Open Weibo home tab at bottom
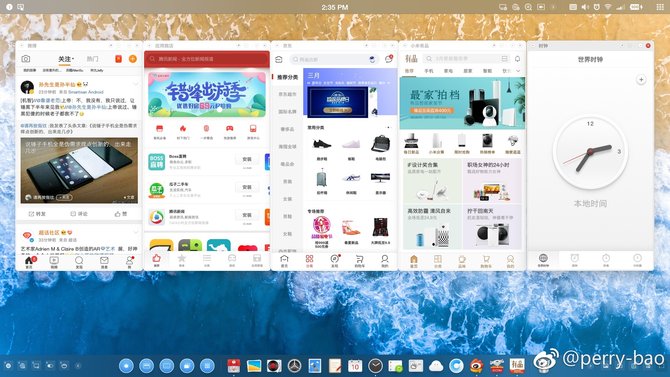The width and height of the screenshot is (670, 377). 29,262
